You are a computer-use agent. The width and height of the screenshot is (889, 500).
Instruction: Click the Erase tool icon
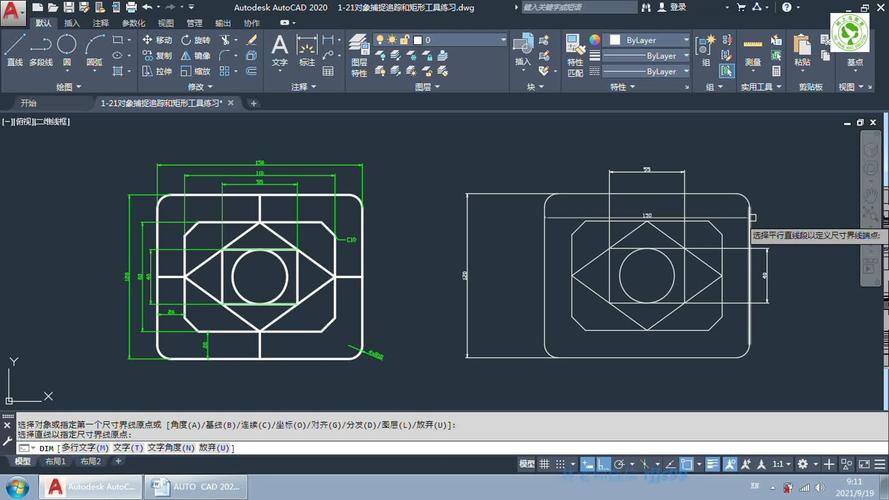click(x=252, y=40)
